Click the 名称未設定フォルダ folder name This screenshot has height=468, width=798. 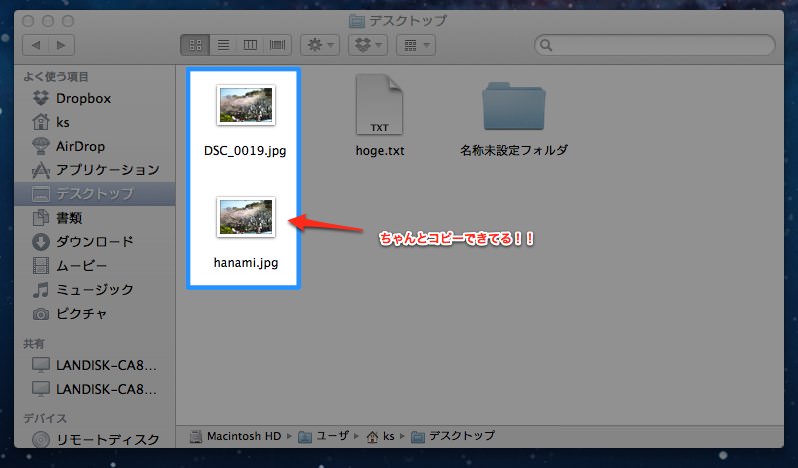514,151
